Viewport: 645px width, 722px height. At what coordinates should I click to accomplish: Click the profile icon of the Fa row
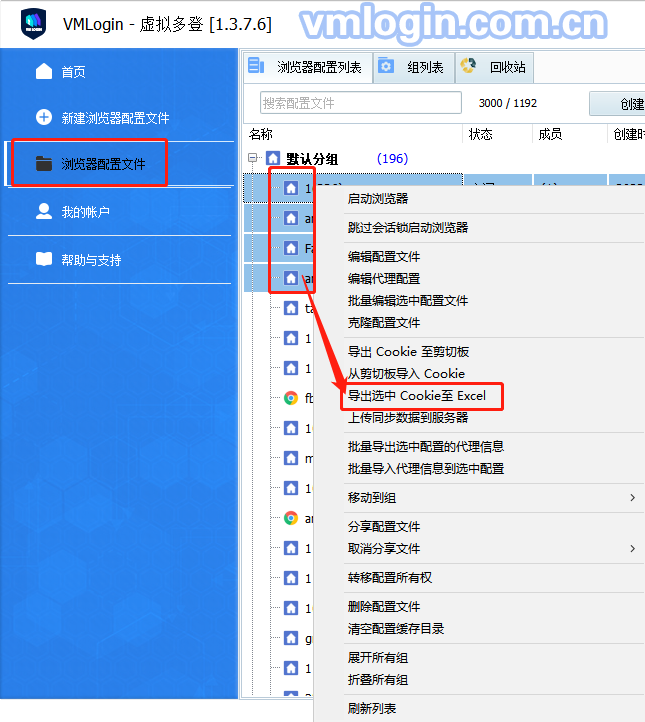coord(291,248)
